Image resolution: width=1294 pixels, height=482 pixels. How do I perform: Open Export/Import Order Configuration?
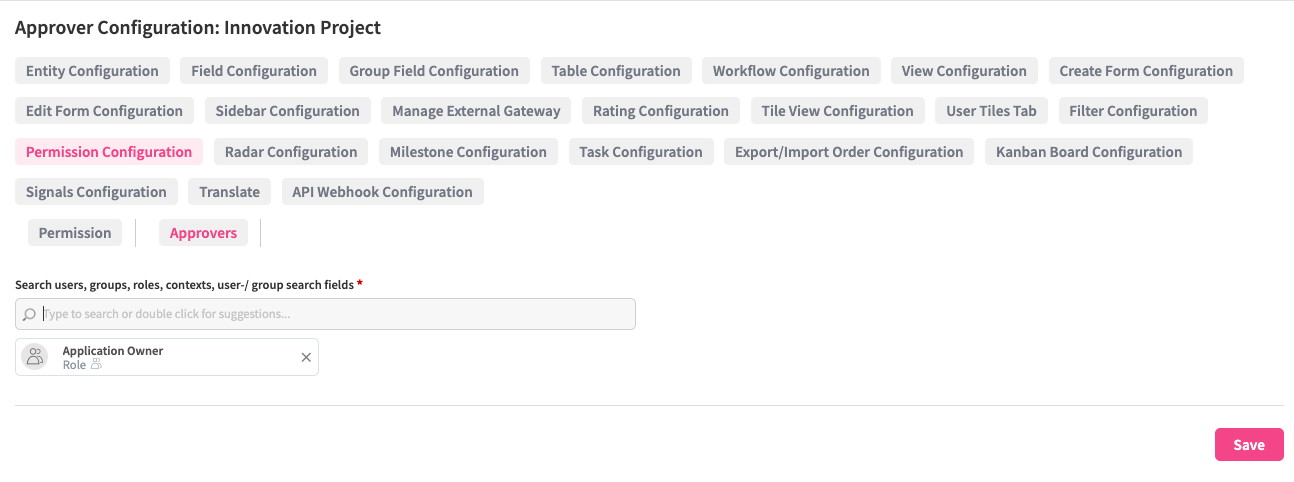point(848,152)
